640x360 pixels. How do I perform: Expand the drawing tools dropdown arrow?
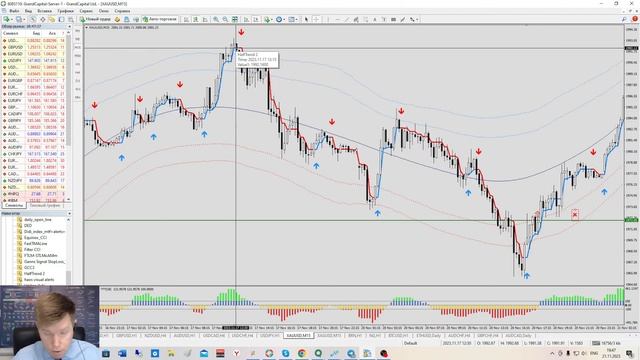point(417,19)
